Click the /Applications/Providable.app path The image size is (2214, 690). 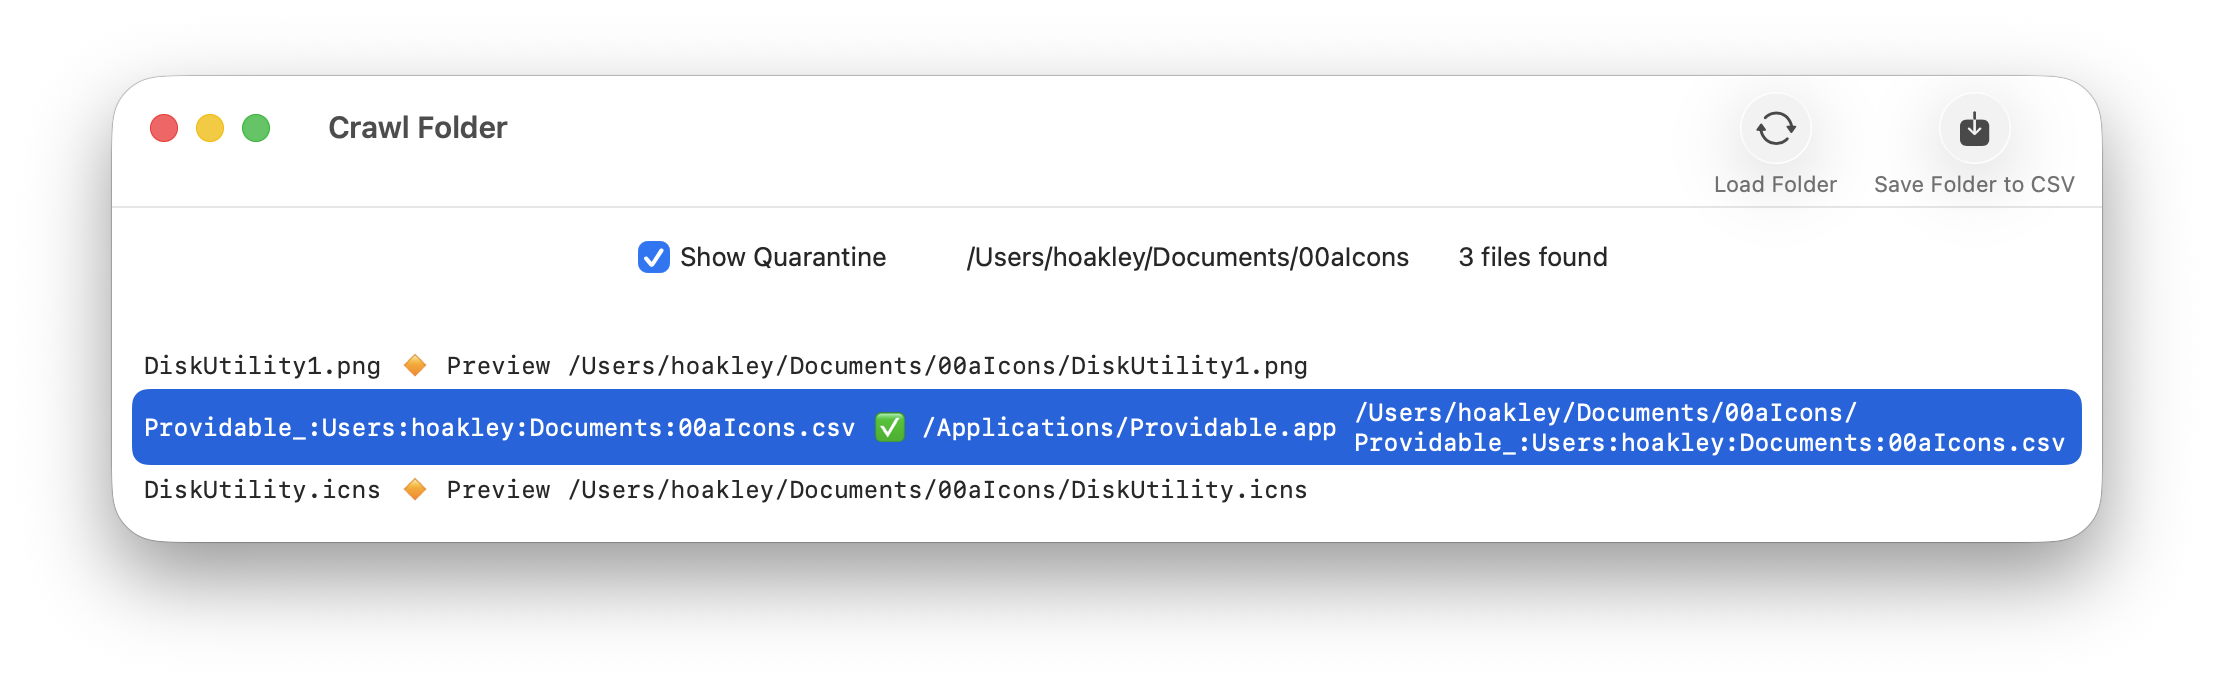pos(1129,428)
